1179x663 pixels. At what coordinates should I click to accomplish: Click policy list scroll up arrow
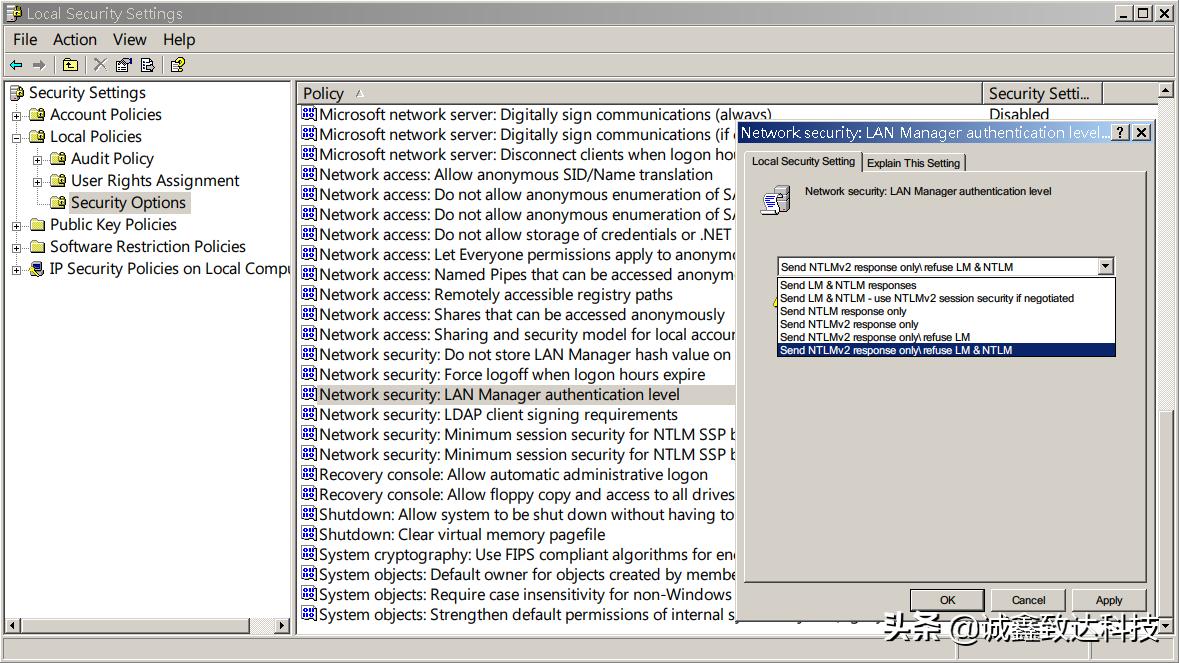[1165, 91]
